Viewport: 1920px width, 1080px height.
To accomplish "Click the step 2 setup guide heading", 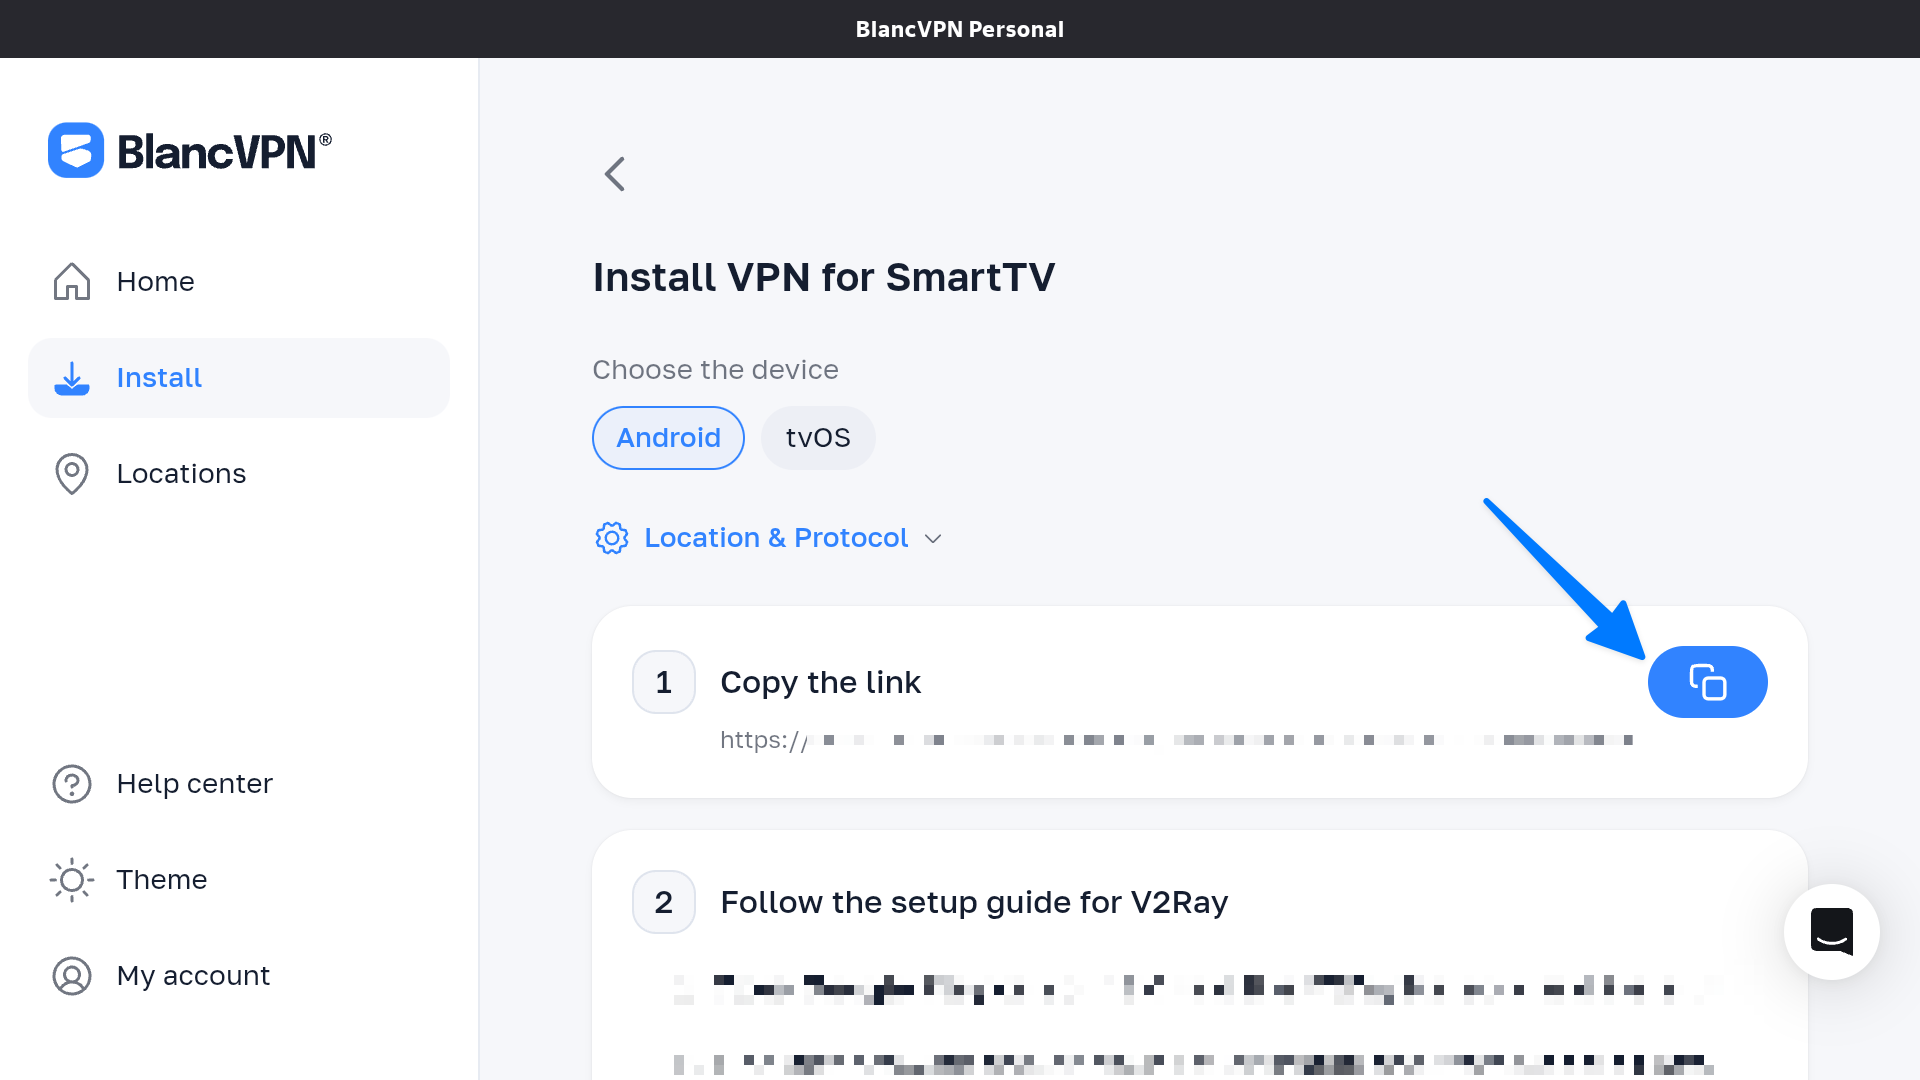I will [x=974, y=902].
